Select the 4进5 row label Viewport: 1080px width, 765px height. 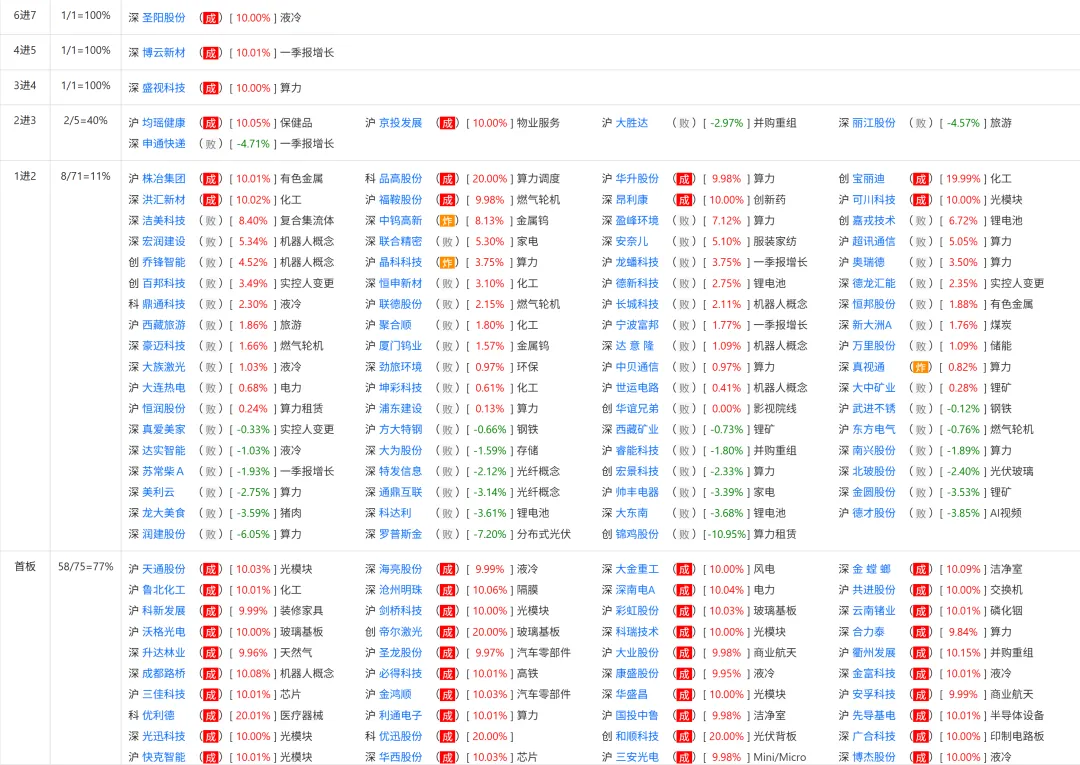25,50
